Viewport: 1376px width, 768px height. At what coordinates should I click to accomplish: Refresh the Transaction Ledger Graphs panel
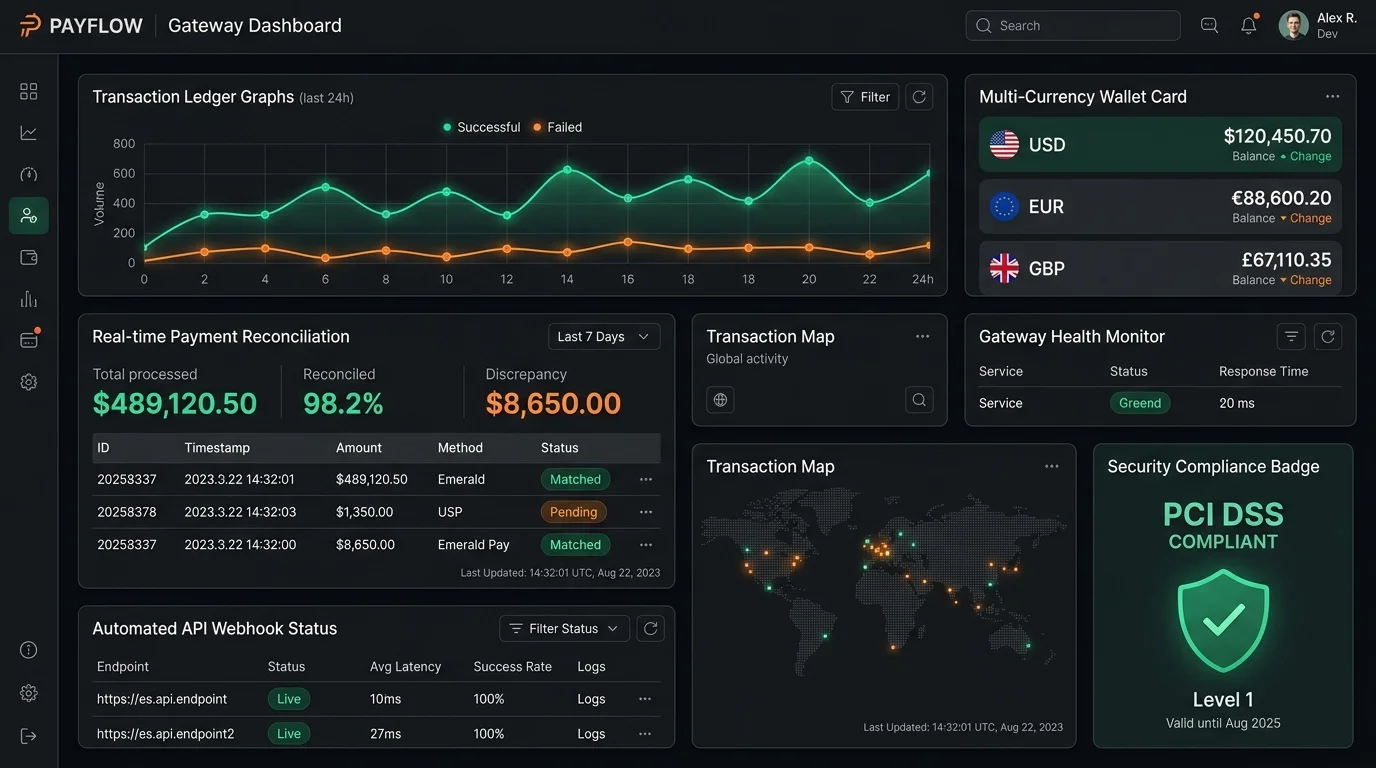pyautogui.click(x=919, y=97)
